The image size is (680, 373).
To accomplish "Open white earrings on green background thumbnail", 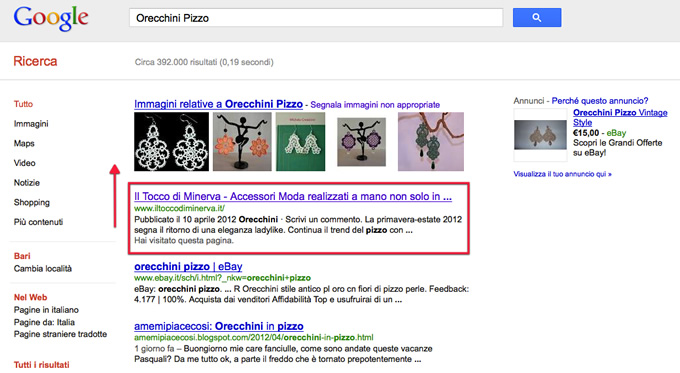I will pos(301,141).
